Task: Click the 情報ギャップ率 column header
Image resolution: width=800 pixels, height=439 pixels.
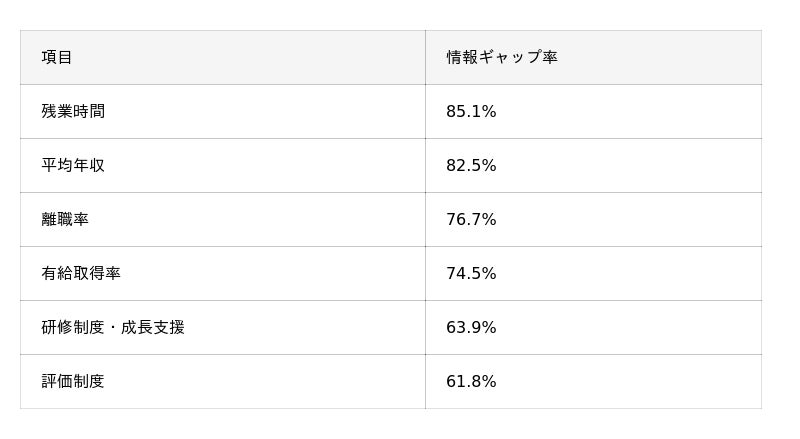Action: coord(502,57)
